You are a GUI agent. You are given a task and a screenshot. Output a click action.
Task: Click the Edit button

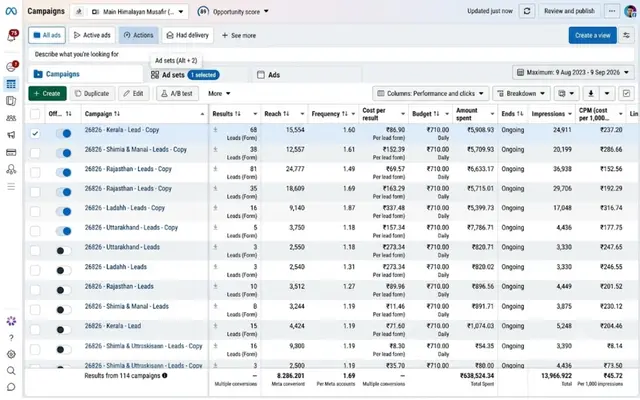pos(133,93)
